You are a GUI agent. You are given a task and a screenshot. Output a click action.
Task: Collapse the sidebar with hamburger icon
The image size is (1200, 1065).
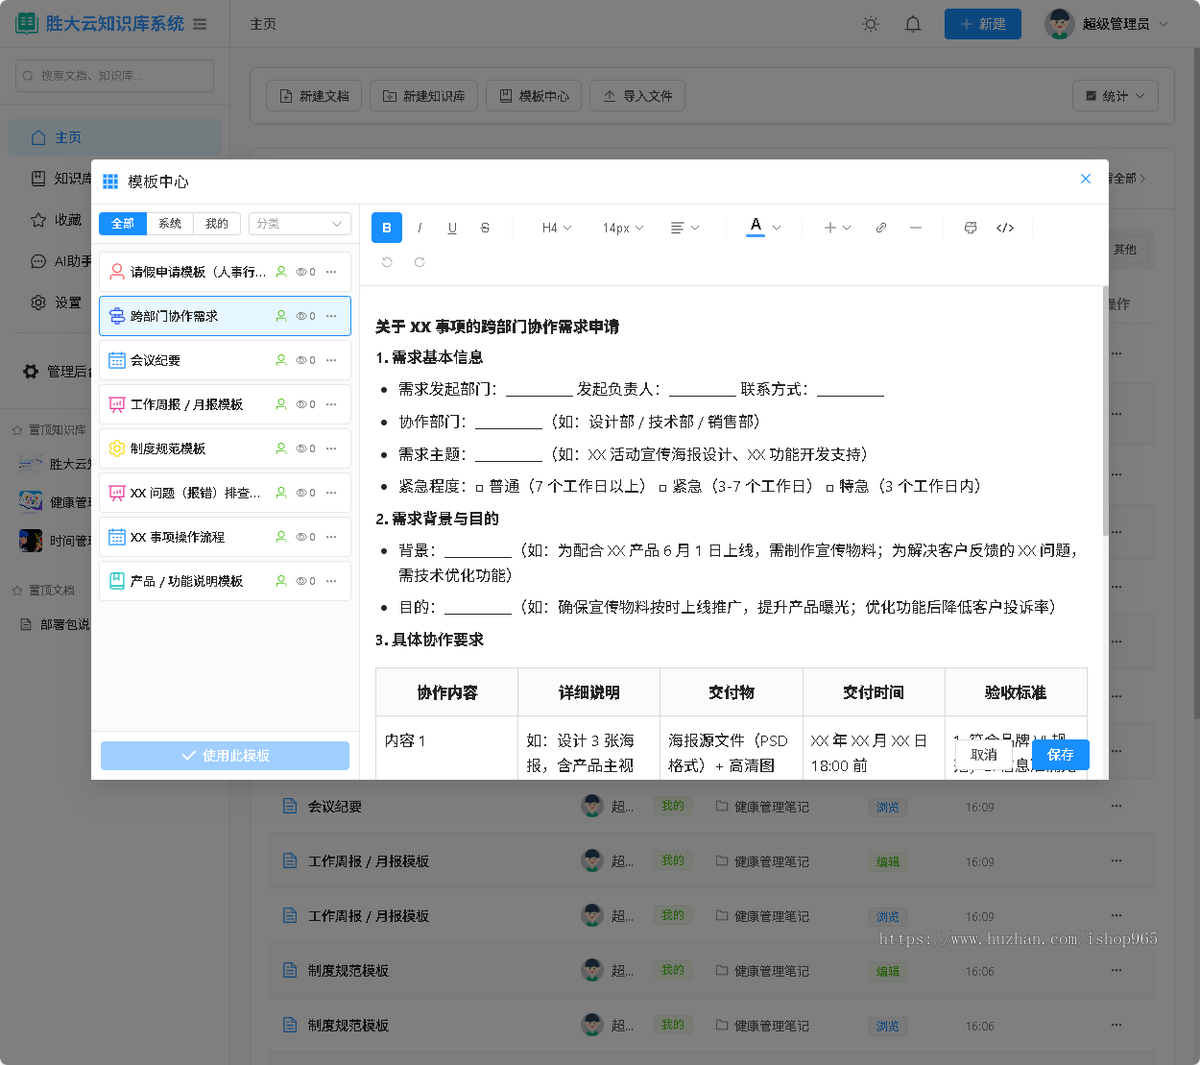click(x=200, y=24)
